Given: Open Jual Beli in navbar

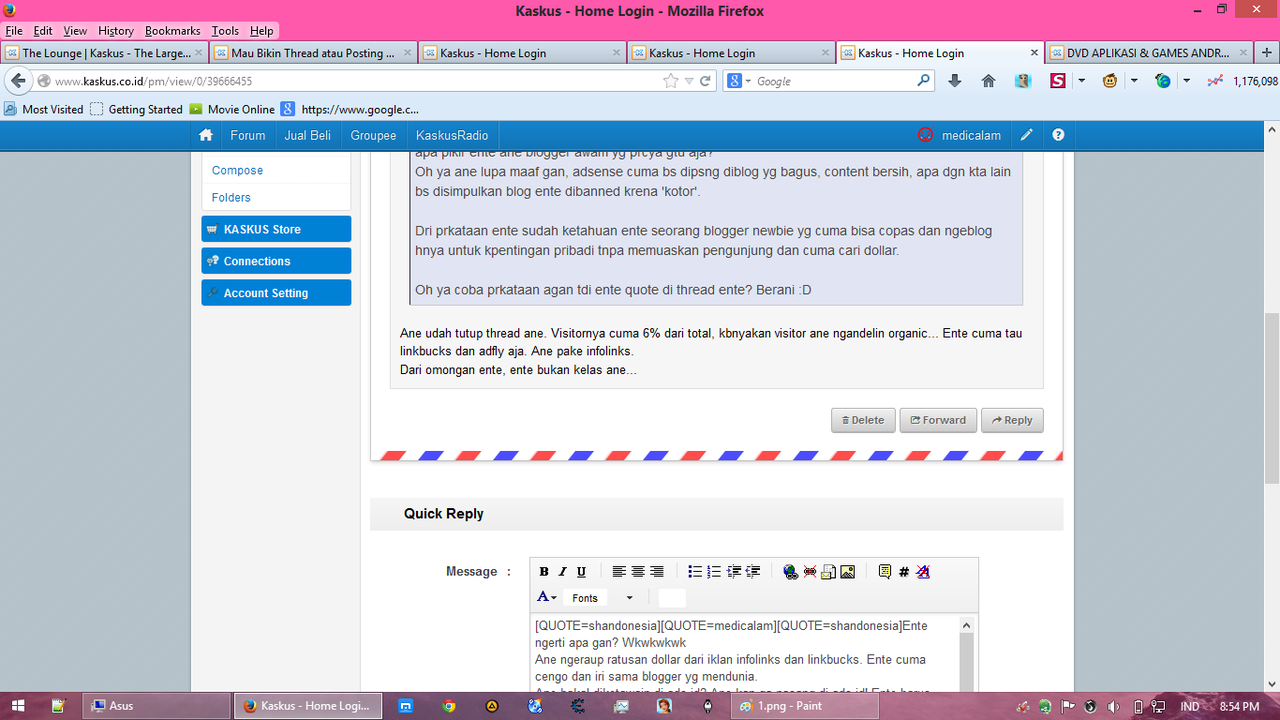Looking at the screenshot, I should [x=308, y=135].
